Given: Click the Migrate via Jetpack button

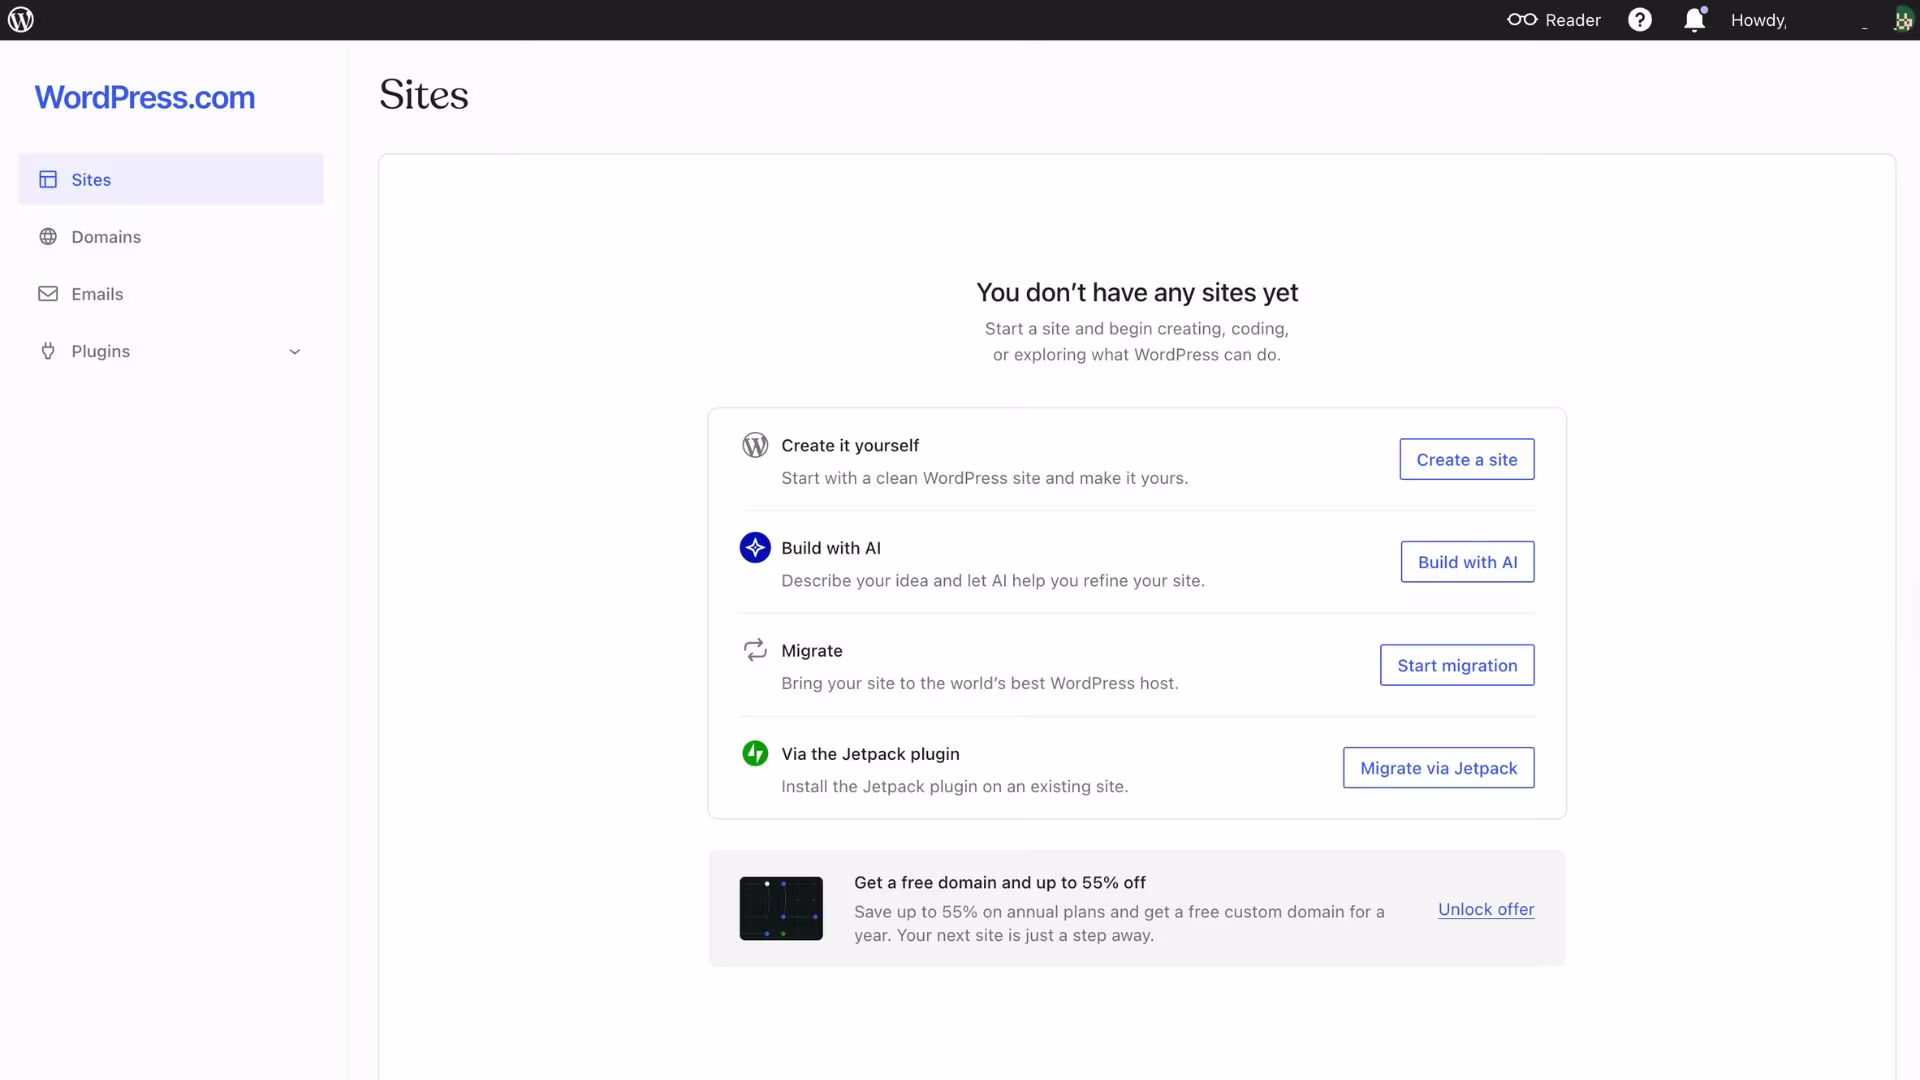Looking at the screenshot, I should tap(1439, 768).
